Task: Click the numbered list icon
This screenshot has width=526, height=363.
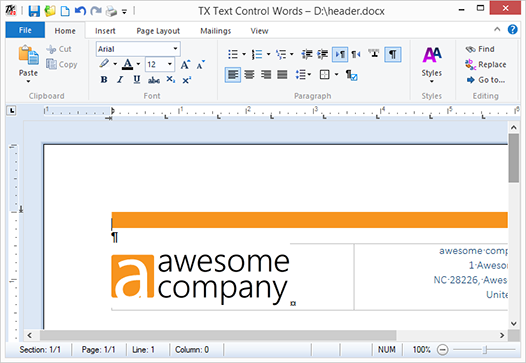Action: (257, 54)
